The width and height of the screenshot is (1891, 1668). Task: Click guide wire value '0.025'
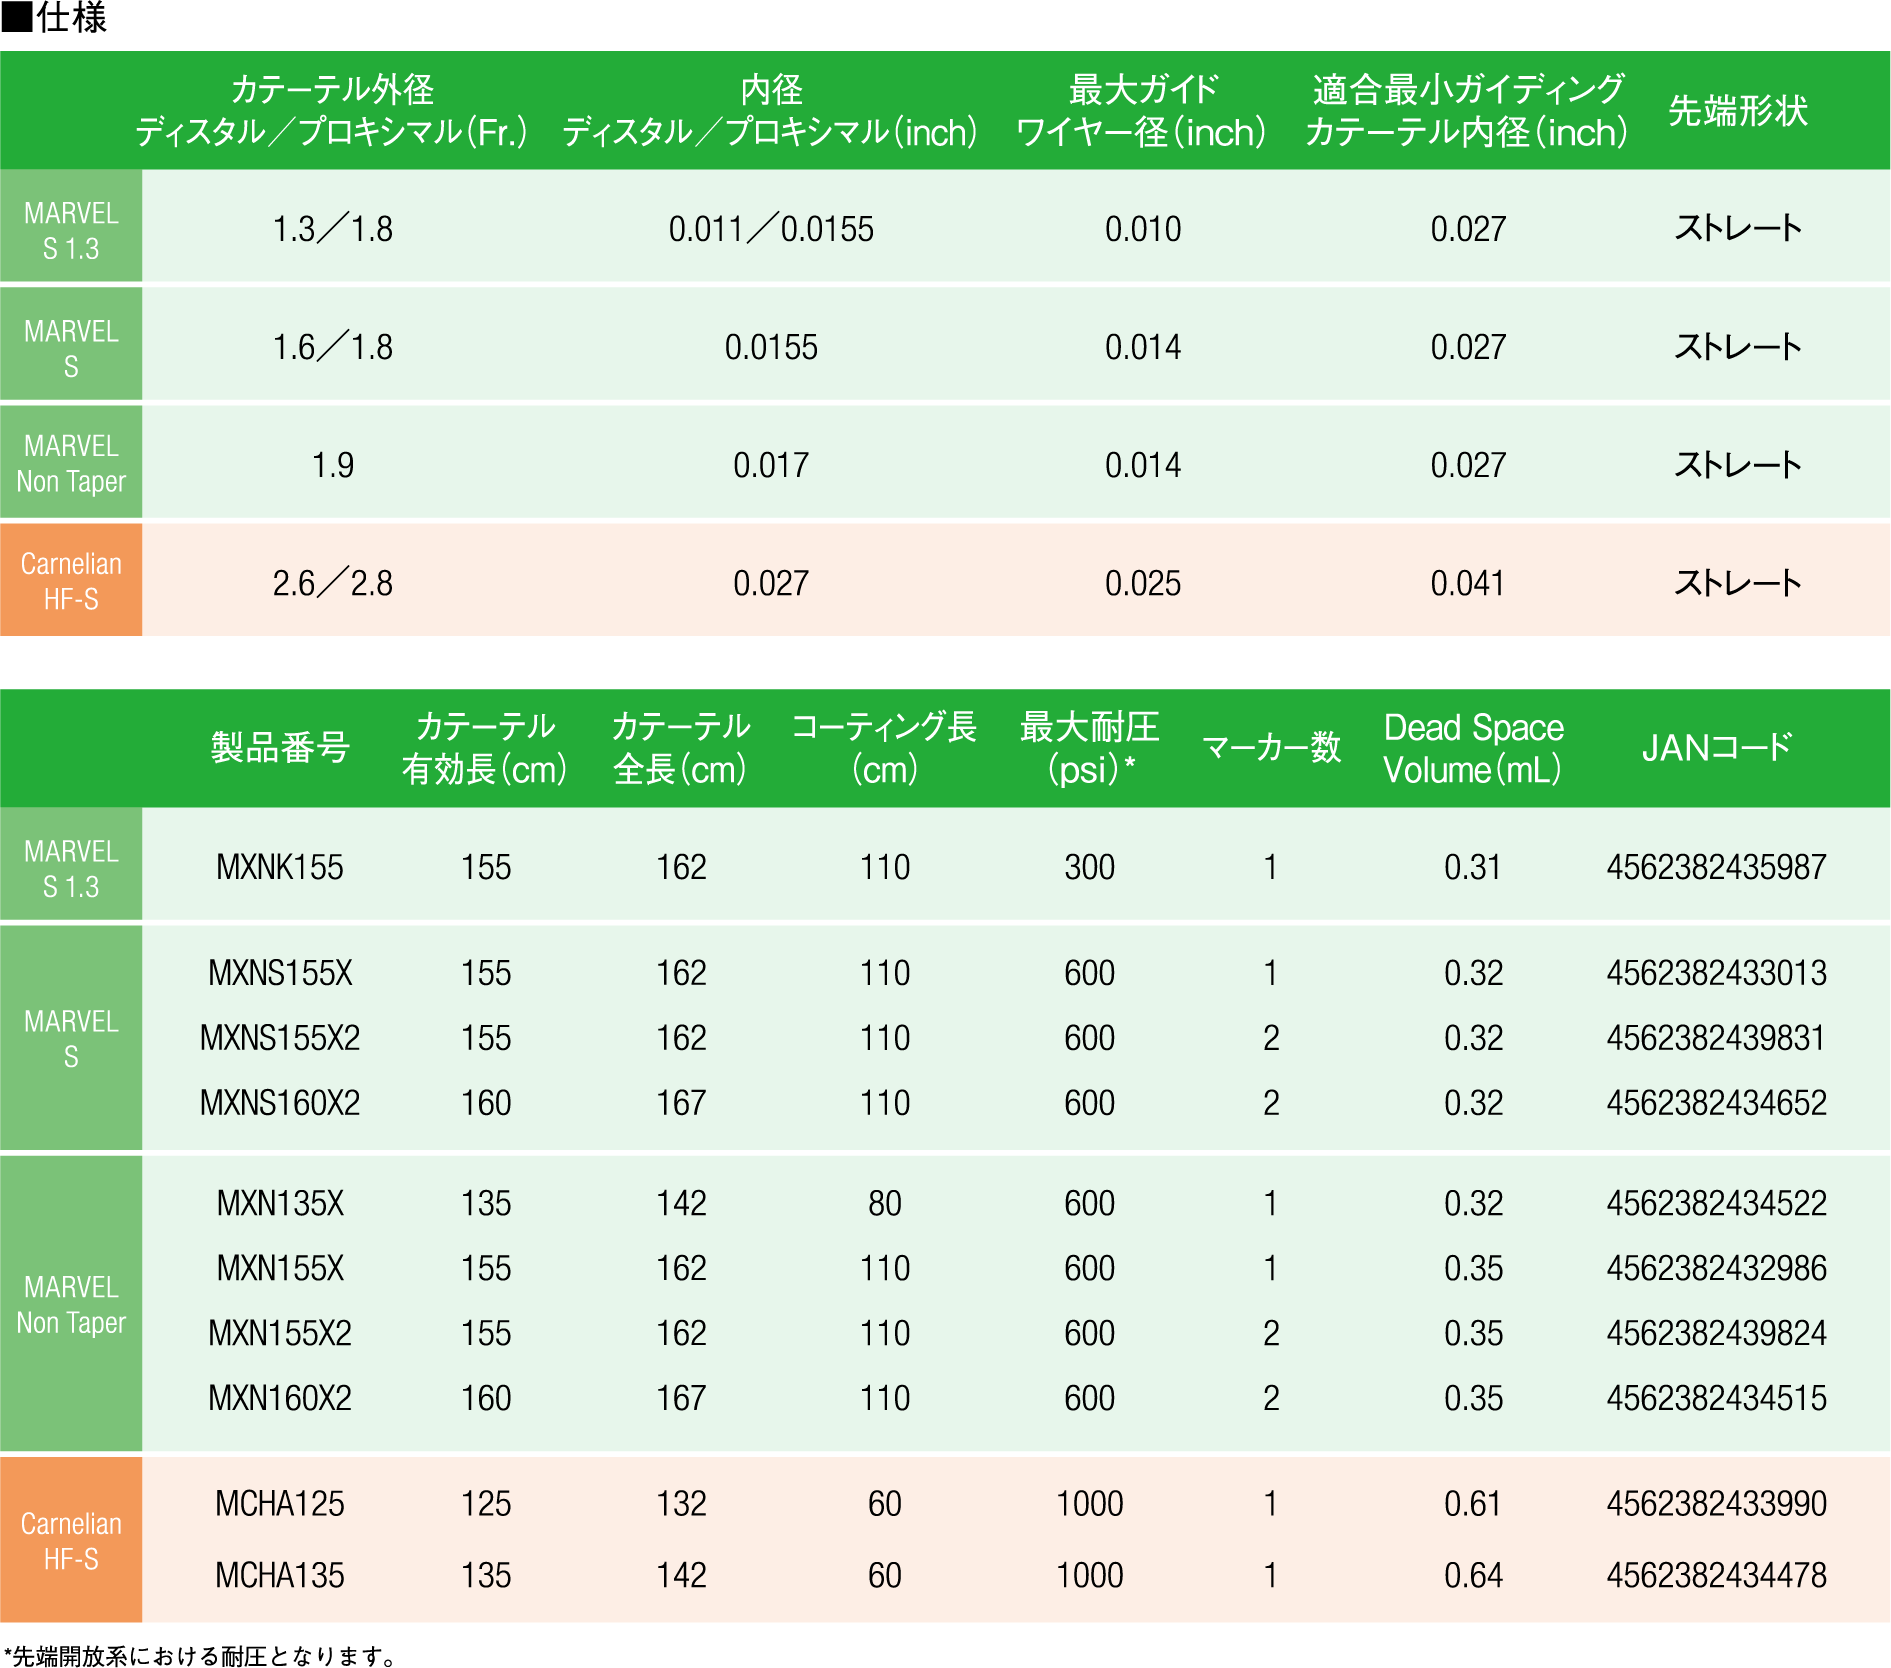click(x=1143, y=583)
